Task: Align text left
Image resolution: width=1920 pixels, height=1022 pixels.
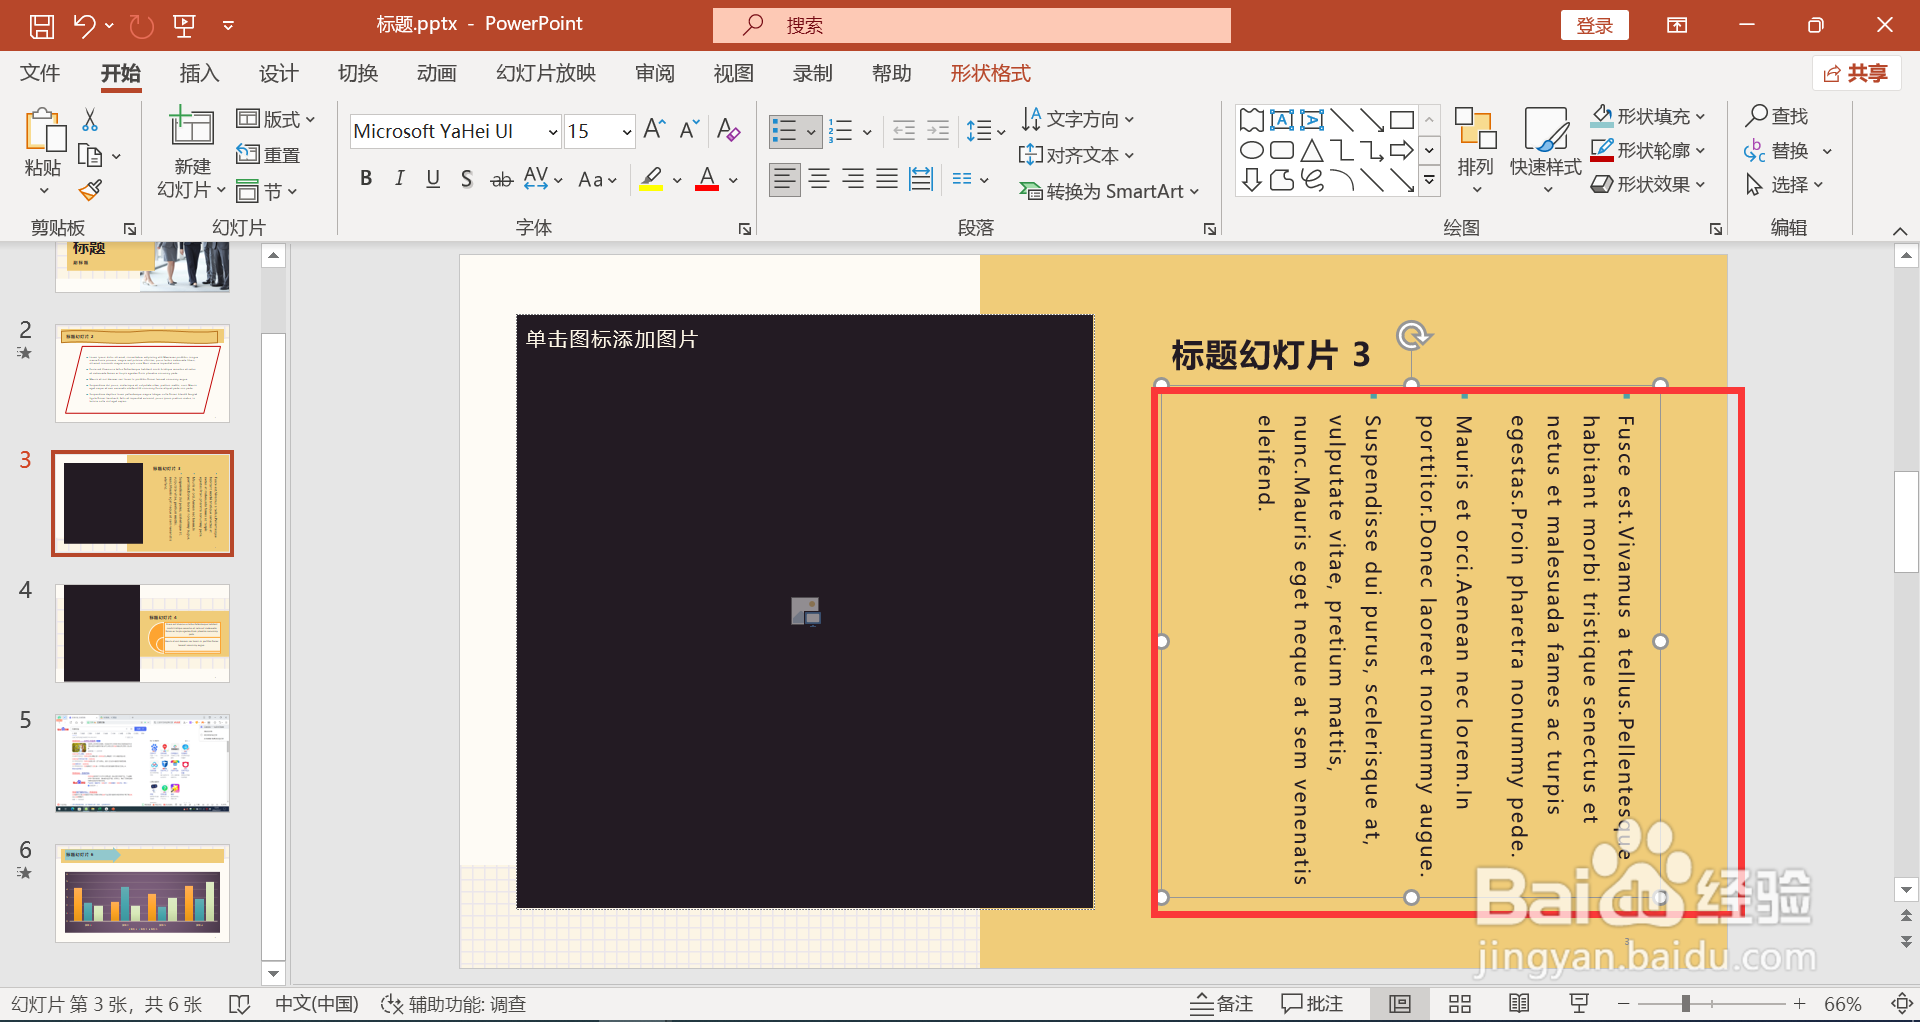Action: click(x=785, y=180)
